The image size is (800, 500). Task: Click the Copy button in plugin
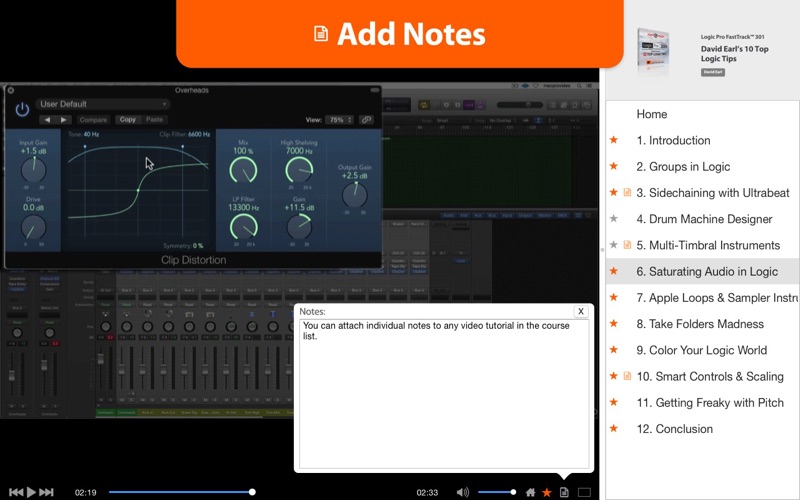[128, 119]
